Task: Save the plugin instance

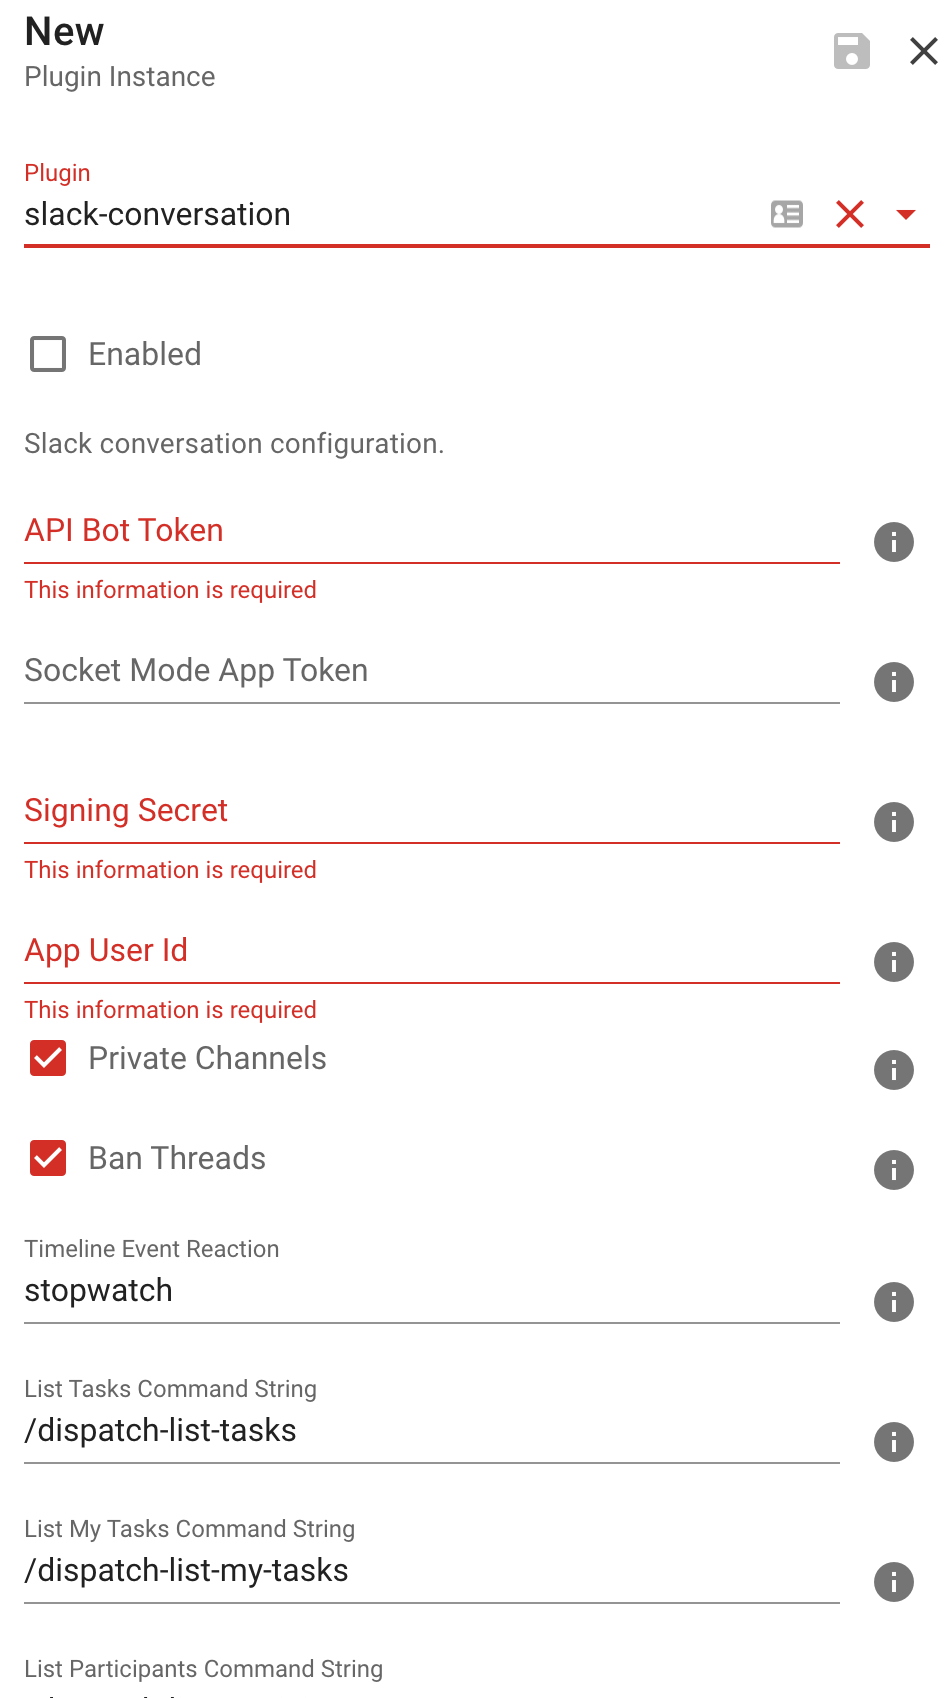Action: pyautogui.click(x=852, y=51)
